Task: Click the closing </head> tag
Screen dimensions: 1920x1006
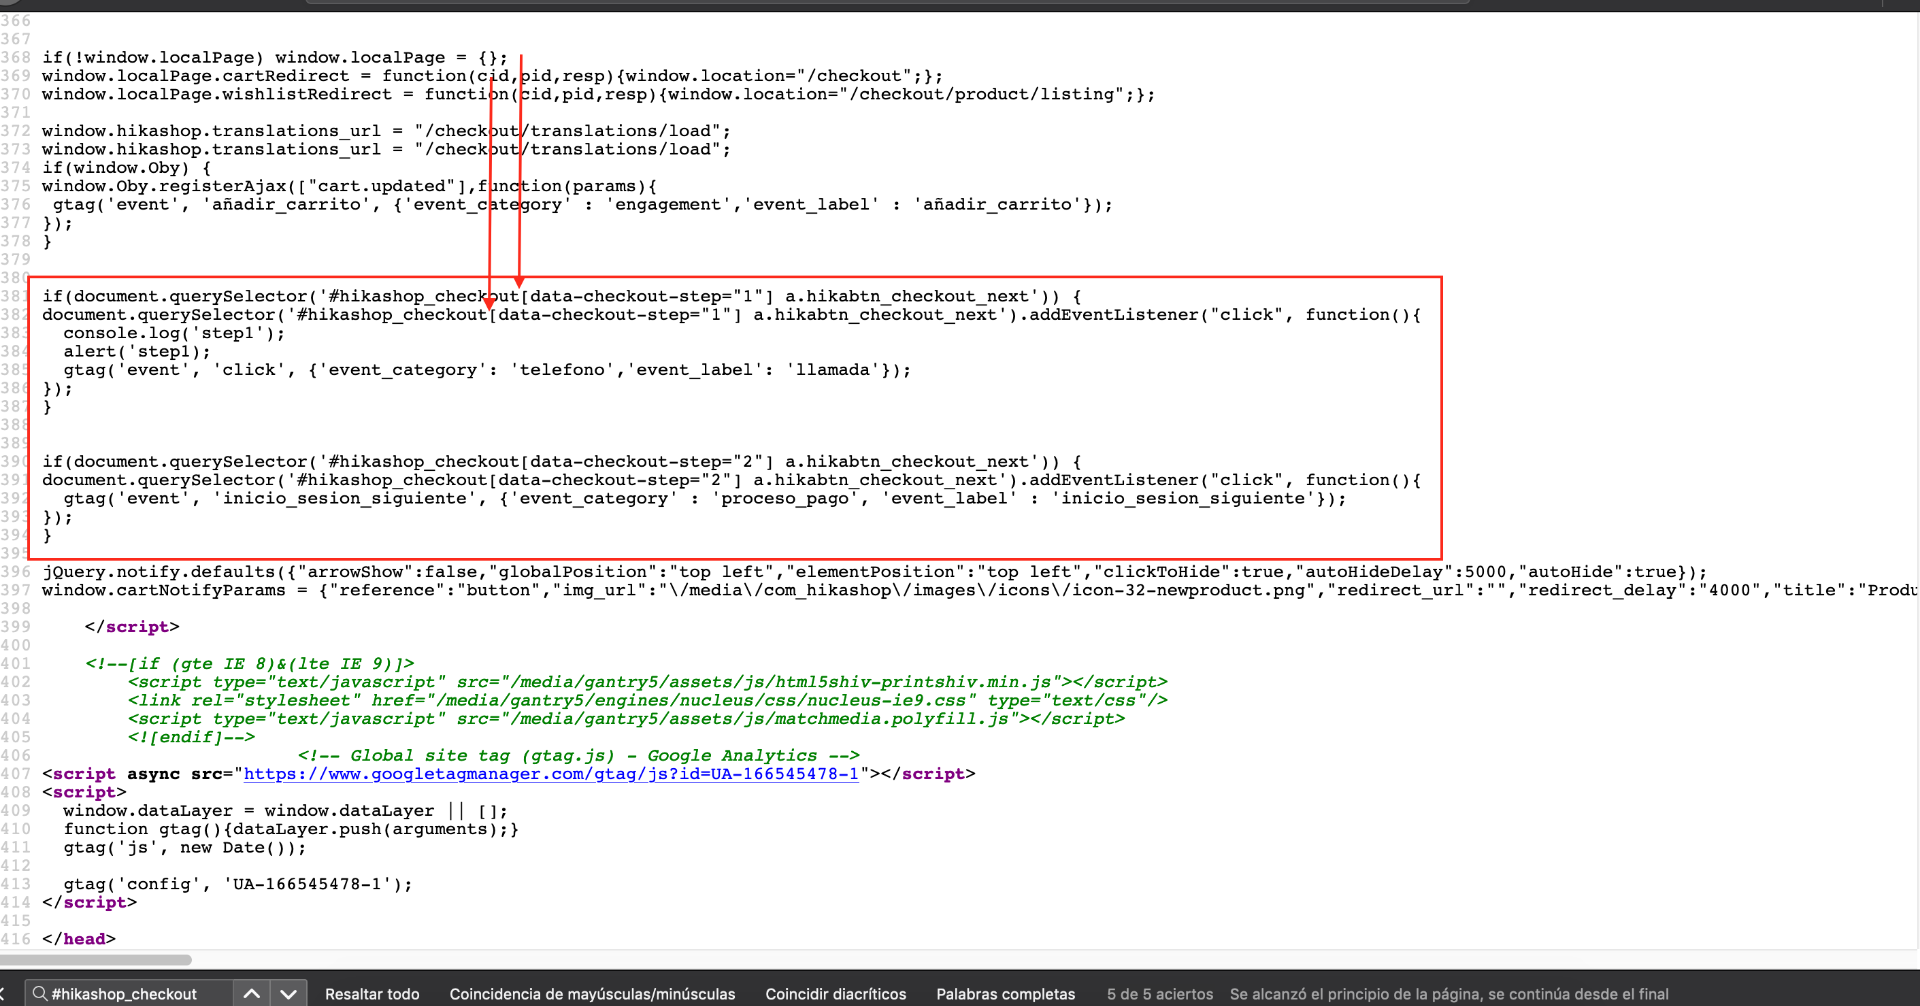Action: (79, 939)
